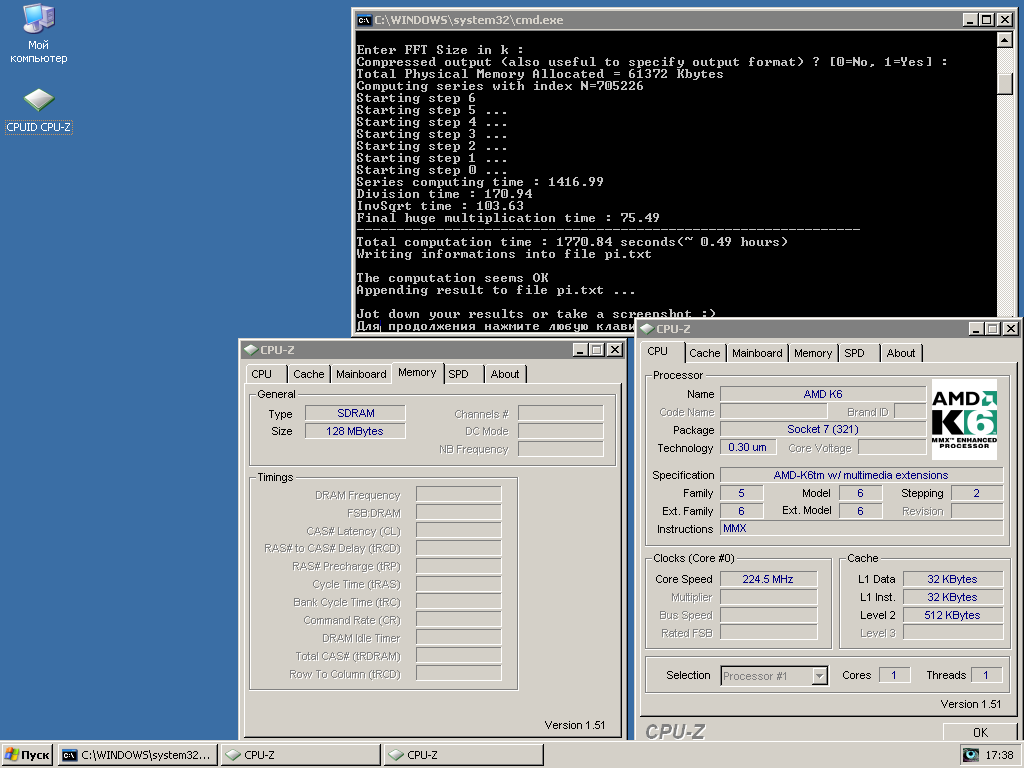Click the processor CPU-Z window title icon

pyautogui.click(x=647, y=329)
